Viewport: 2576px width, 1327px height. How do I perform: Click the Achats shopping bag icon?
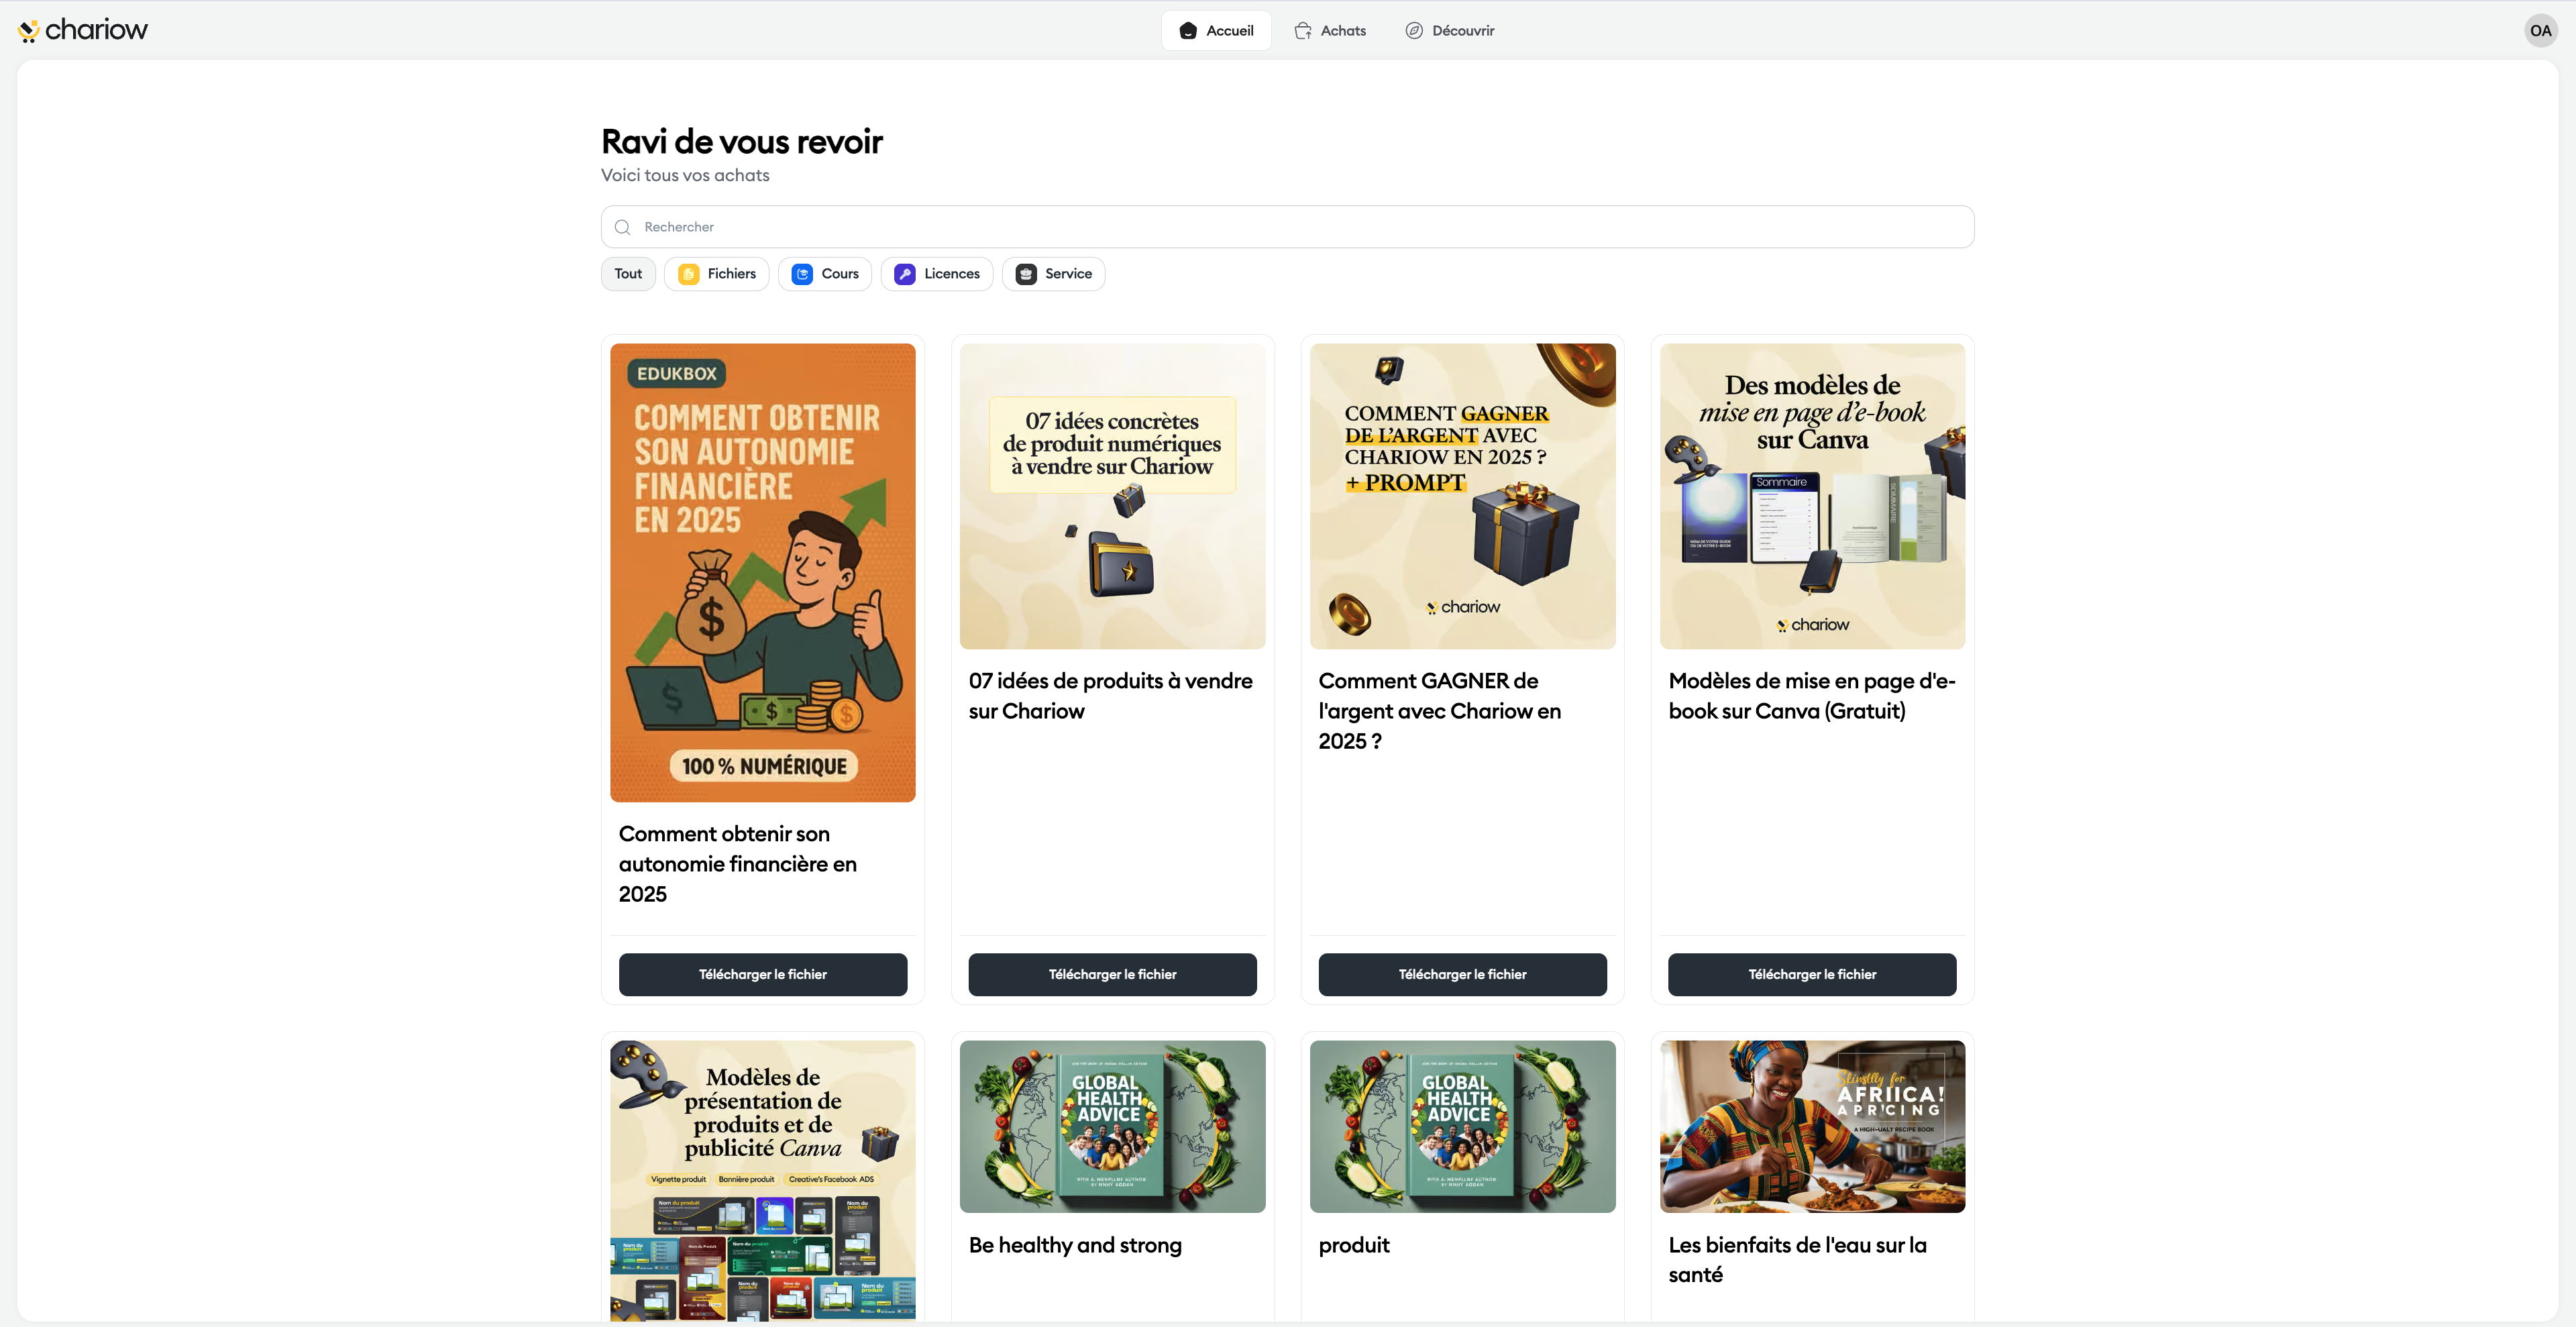click(1302, 31)
